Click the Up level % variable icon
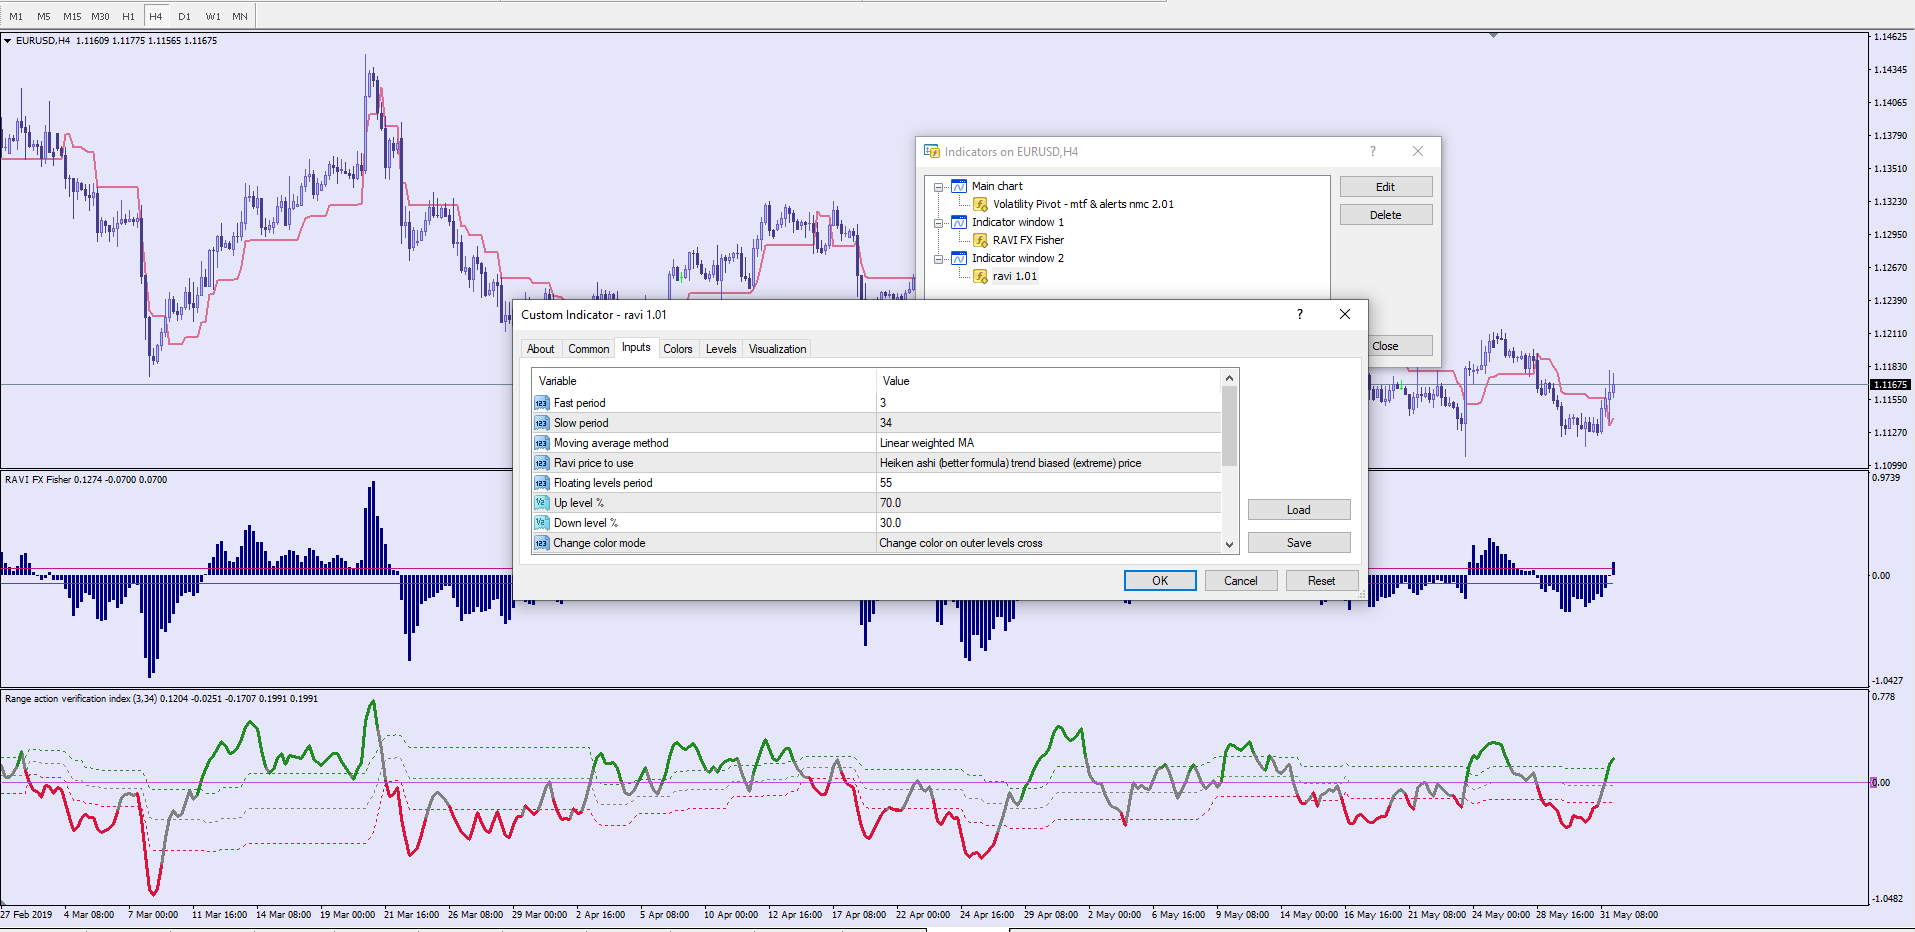This screenshot has height=932, width=1915. 541,503
